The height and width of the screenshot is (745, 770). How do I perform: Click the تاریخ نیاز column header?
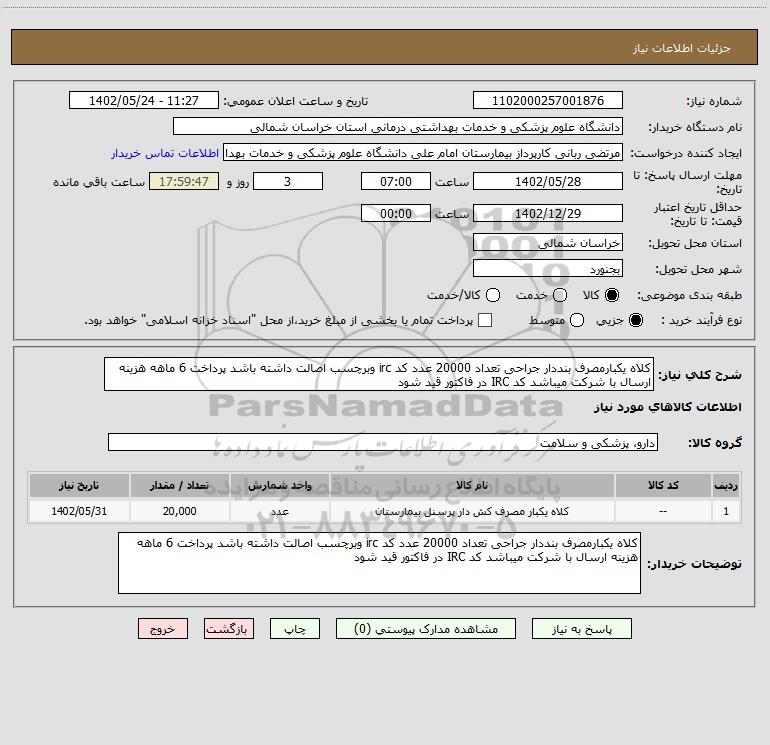coord(79,486)
